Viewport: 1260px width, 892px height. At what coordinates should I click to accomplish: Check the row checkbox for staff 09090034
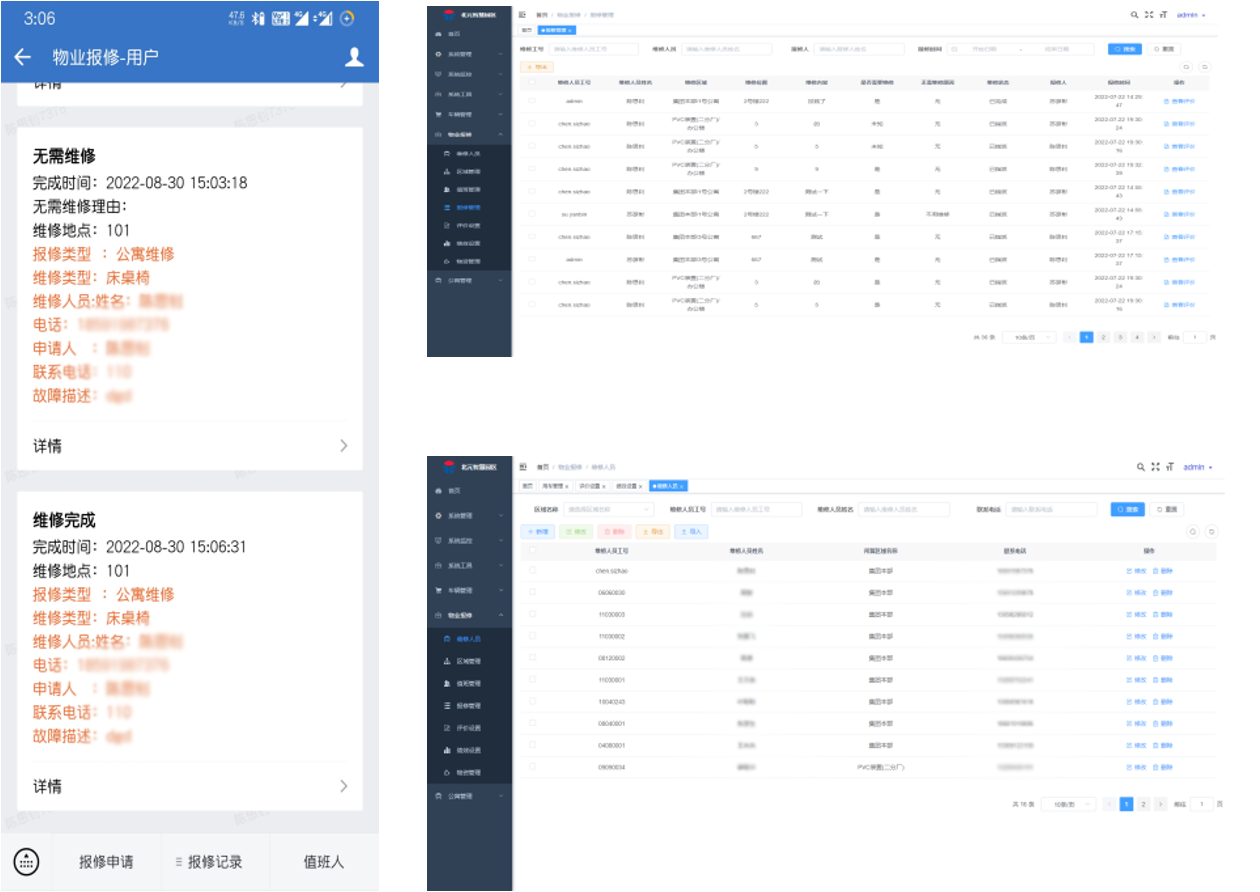532,767
